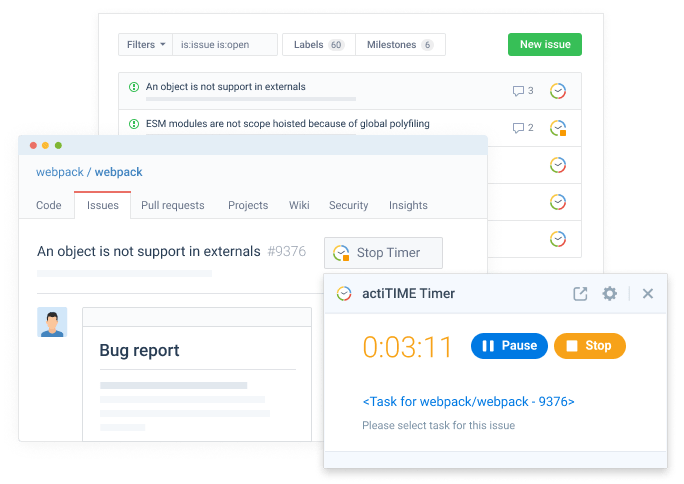This screenshot has width=684, height=484.
Task: Open issue 'An object is not support in externals' in list
Action: [x=226, y=87]
